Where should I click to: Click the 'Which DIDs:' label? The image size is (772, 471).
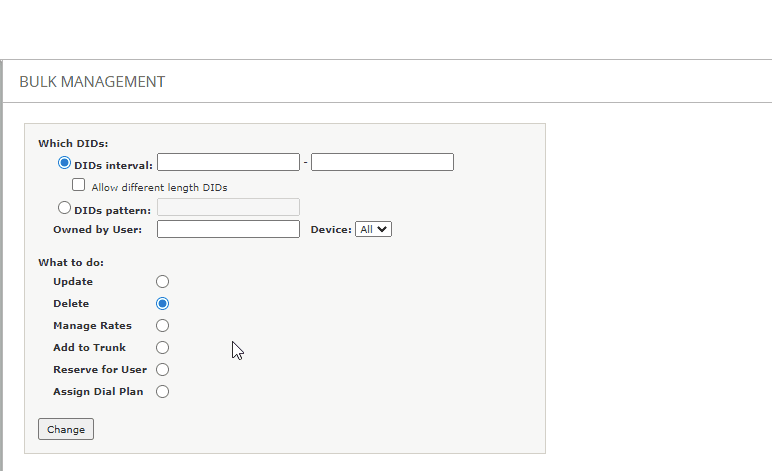(73, 144)
